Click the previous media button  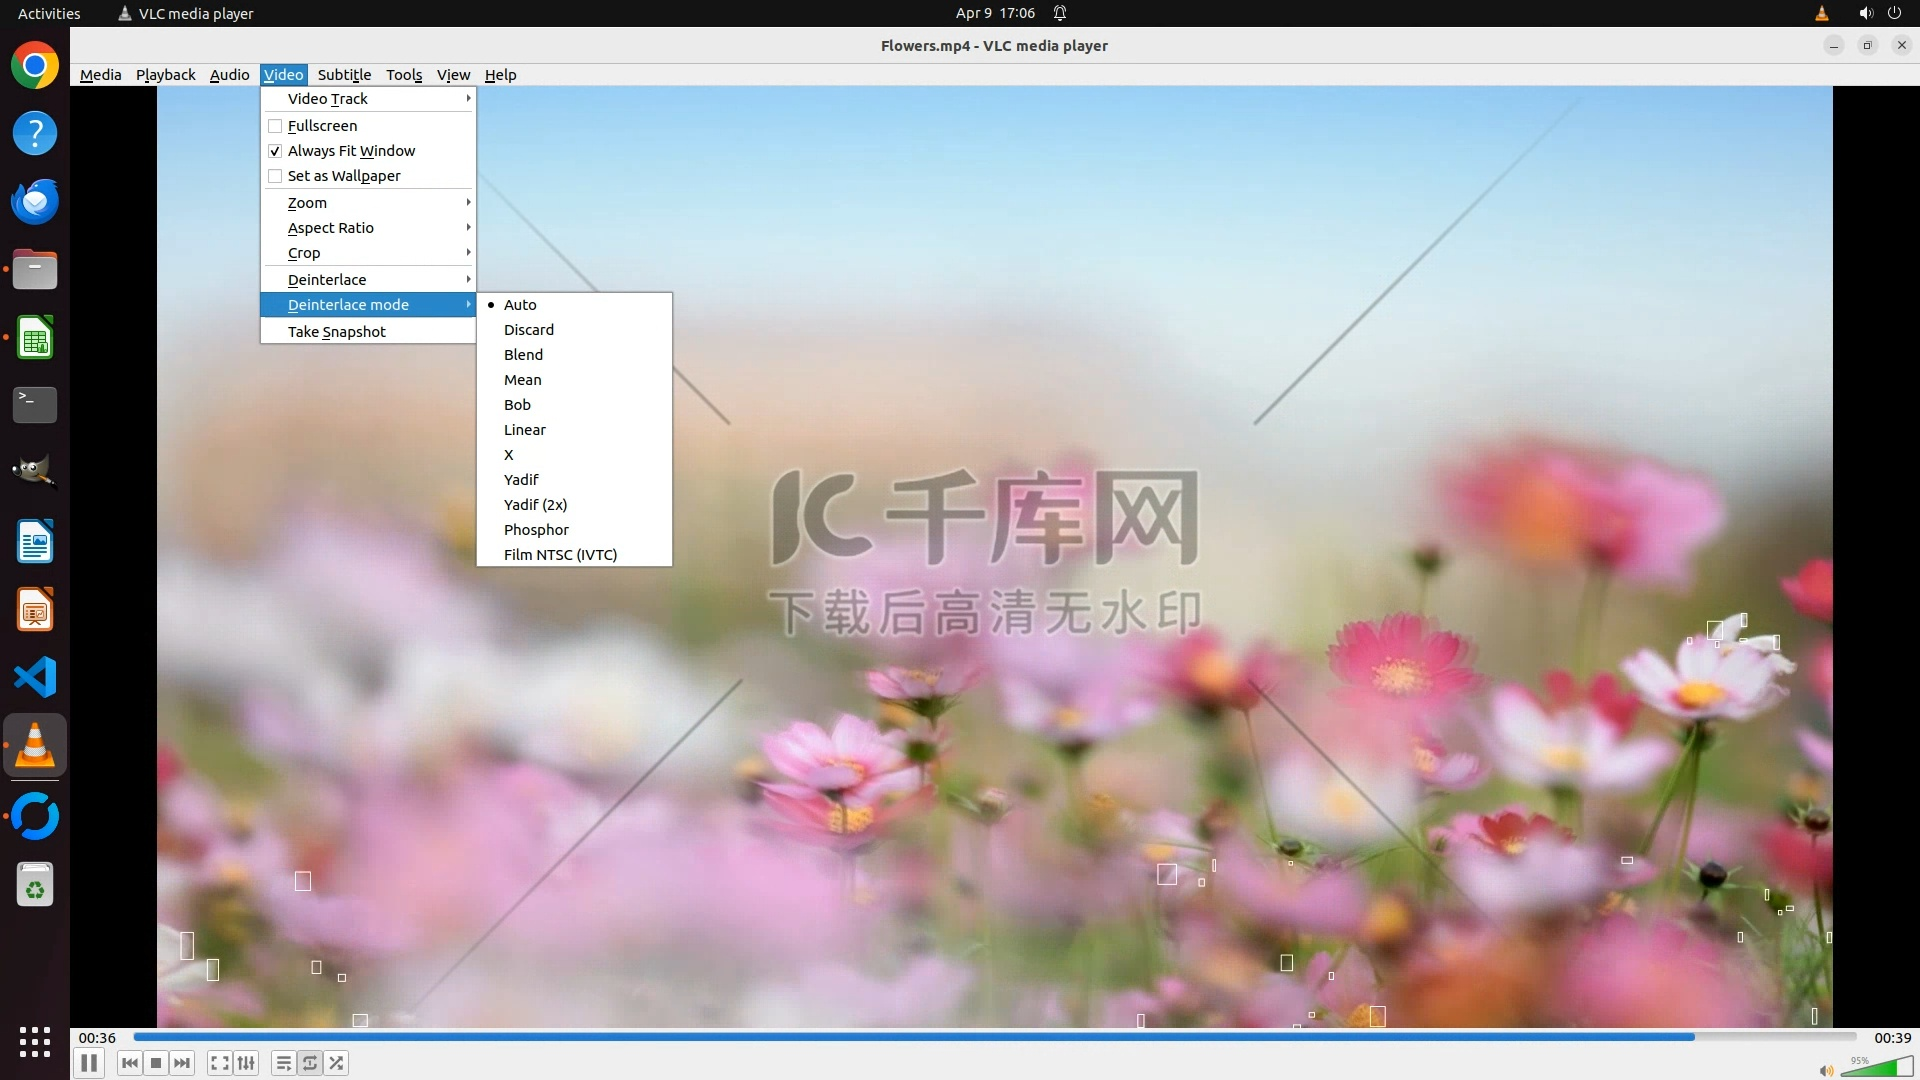tap(130, 1063)
